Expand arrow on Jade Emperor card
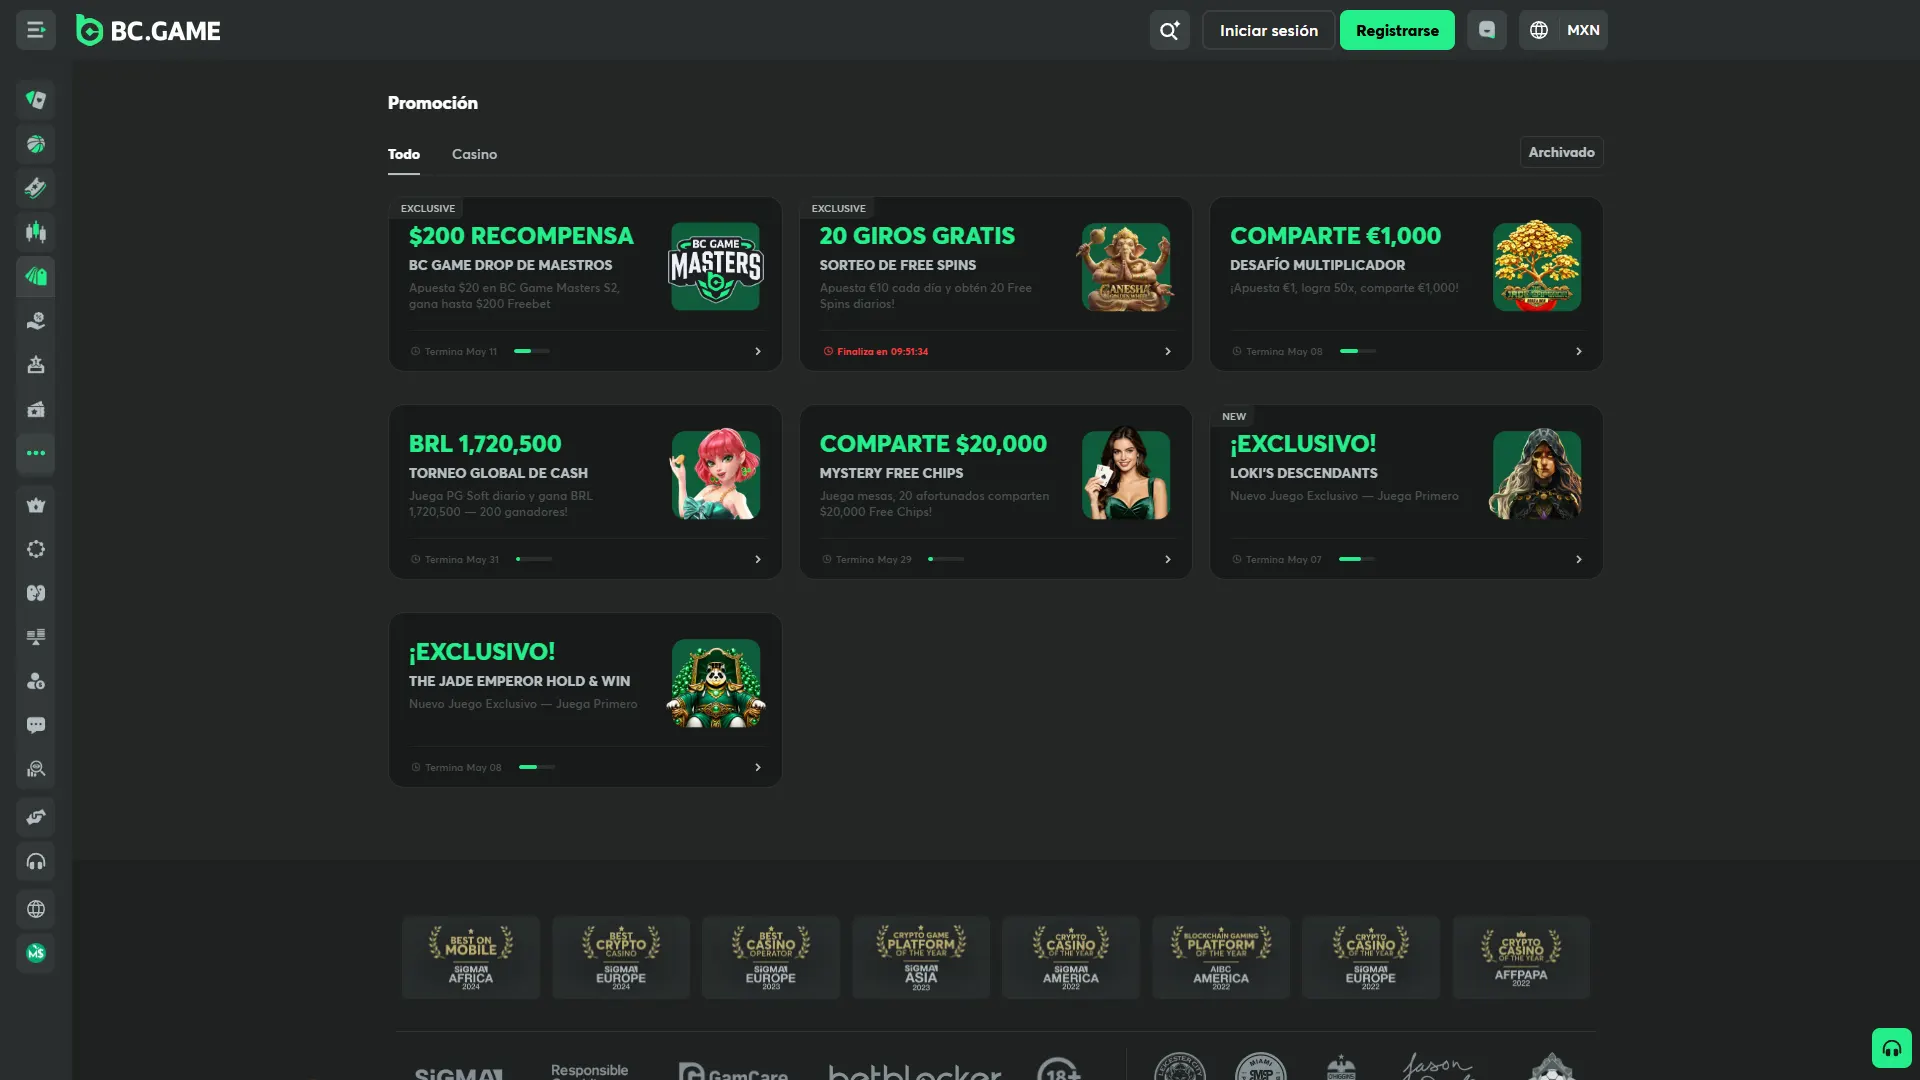Image resolution: width=1920 pixels, height=1080 pixels. (x=758, y=767)
